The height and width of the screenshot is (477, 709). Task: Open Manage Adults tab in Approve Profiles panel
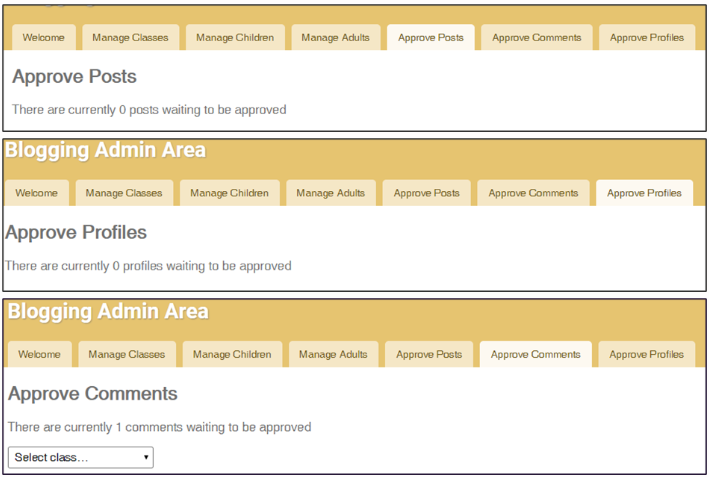(331, 193)
